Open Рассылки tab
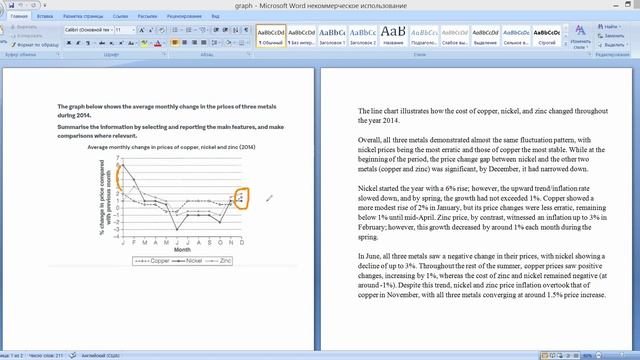 (147, 16)
